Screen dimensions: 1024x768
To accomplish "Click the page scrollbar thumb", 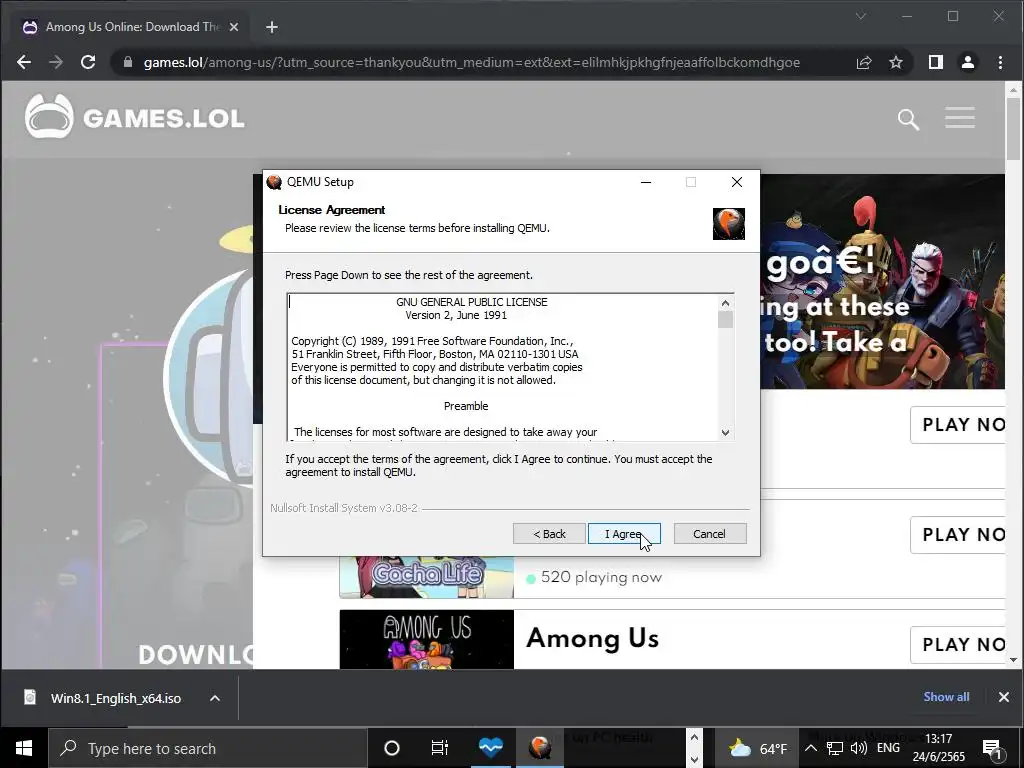I will pos(1013,129).
